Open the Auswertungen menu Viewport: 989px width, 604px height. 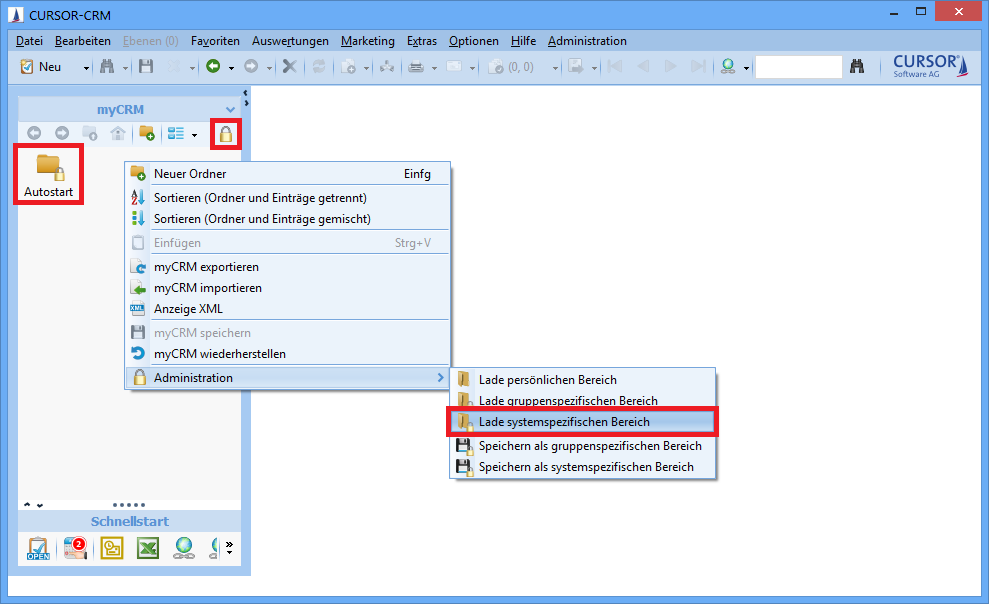[290, 41]
